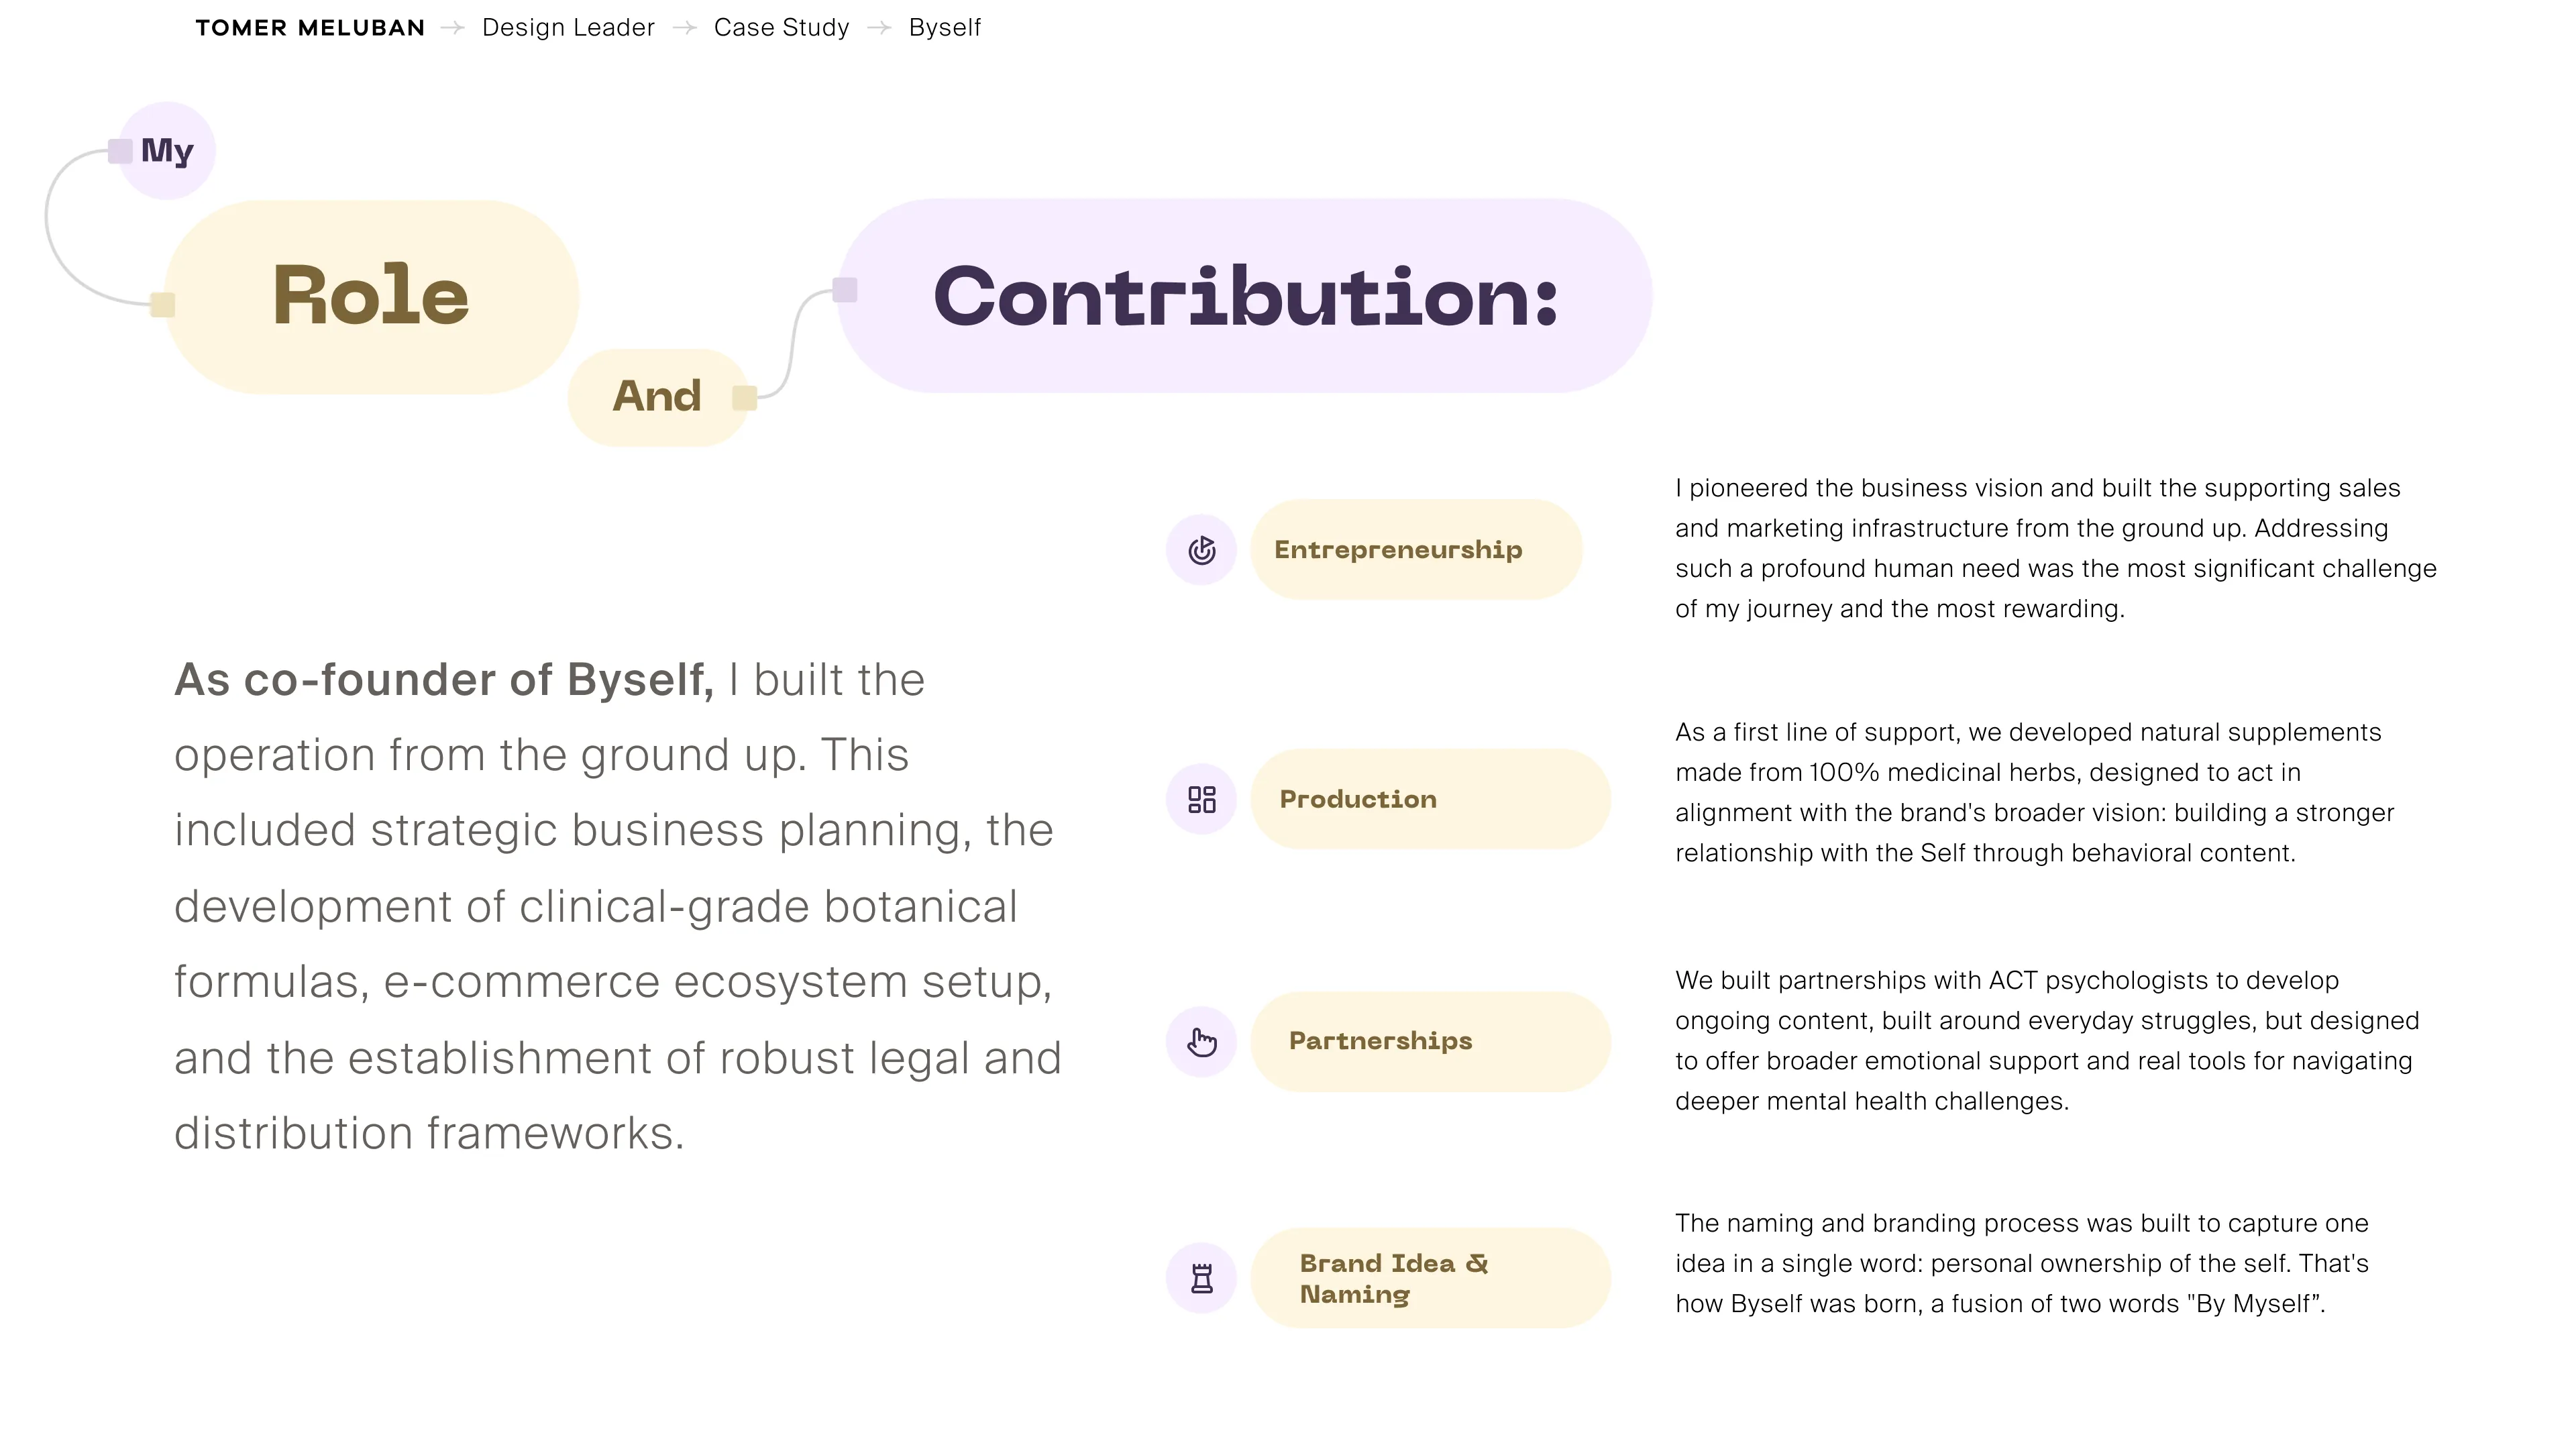Click the arrow before Byself breadcrumb
This screenshot has width=2576, height=1449.
[x=879, y=28]
